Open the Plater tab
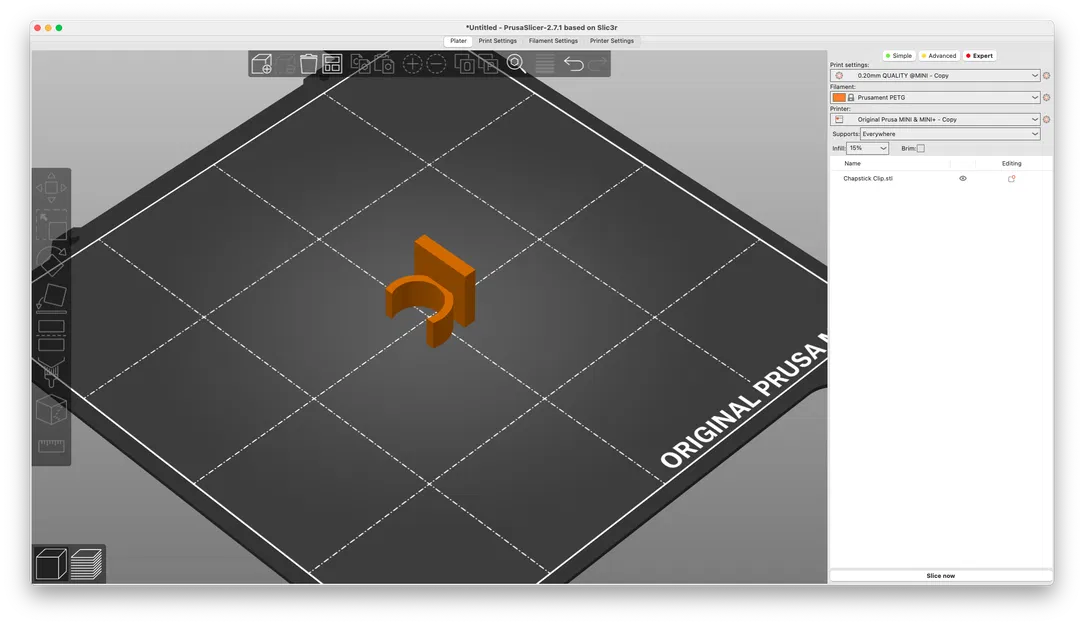Image resolution: width=1084 pixels, height=625 pixels. click(458, 41)
